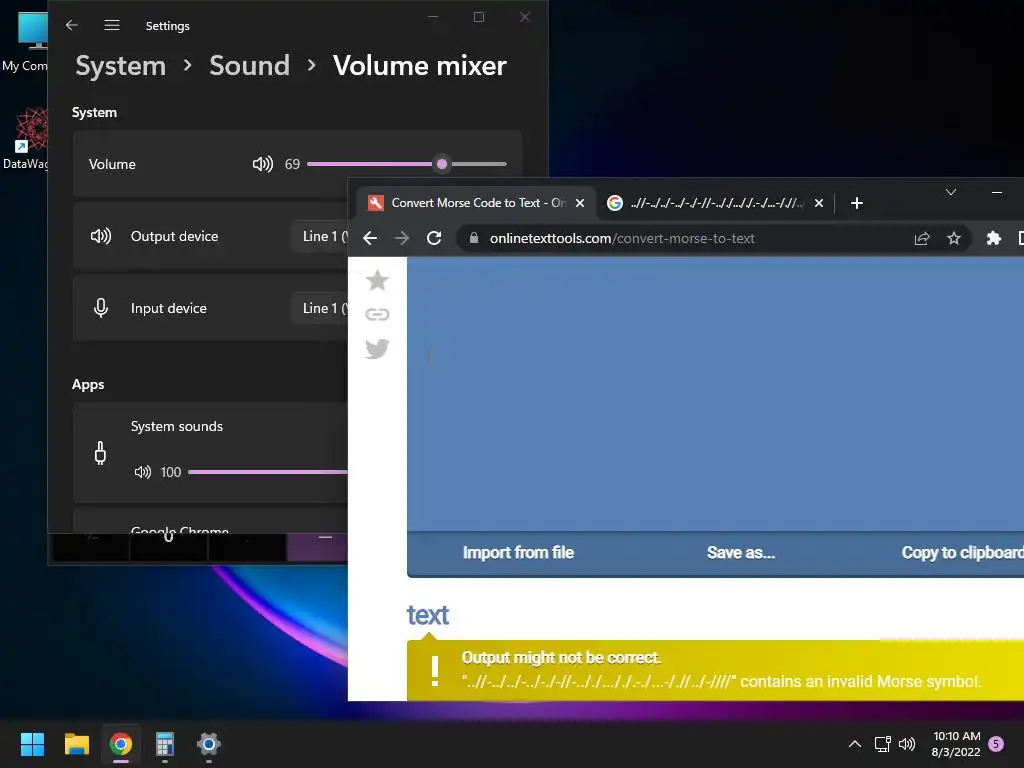Image resolution: width=1024 pixels, height=768 pixels.
Task: Click Chrome back arrow button
Action: [370, 238]
